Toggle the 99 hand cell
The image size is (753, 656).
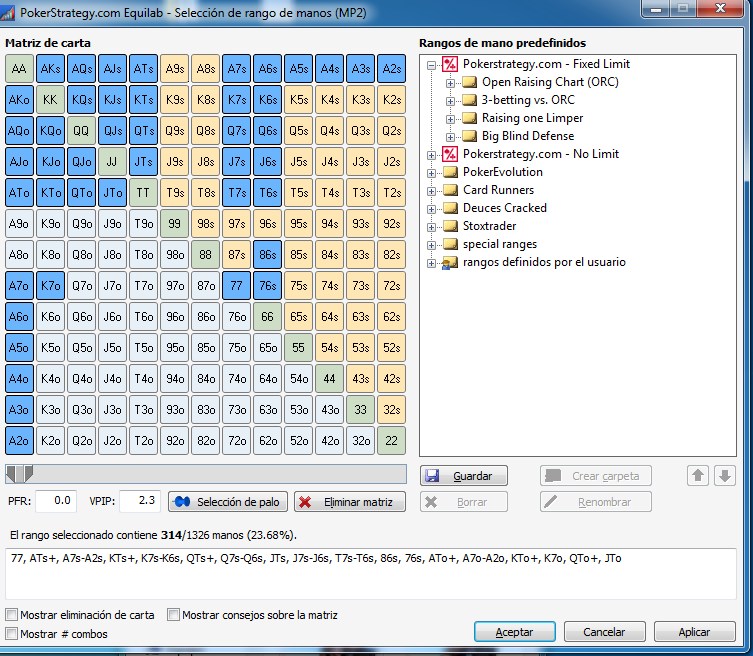[x=174, y=224]
